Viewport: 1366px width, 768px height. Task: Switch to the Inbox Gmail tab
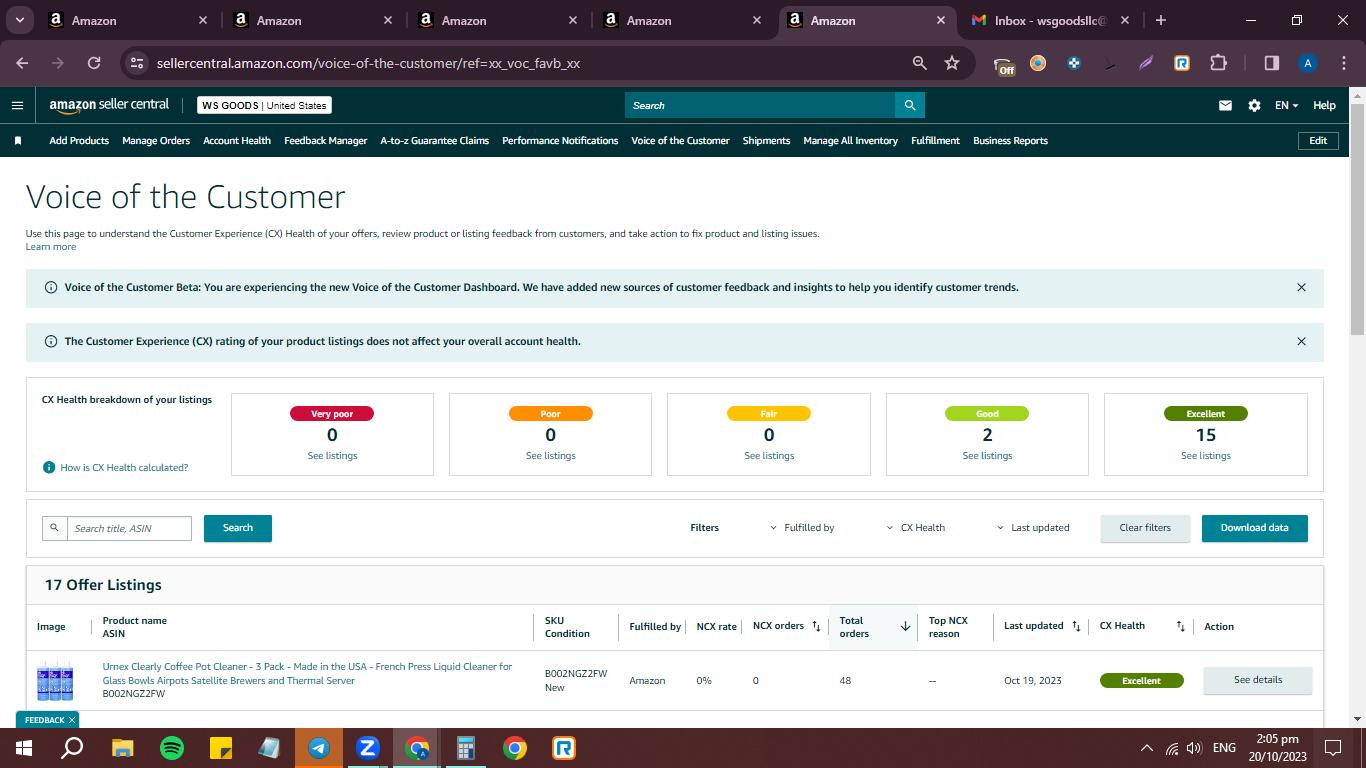pos(1049,20)
